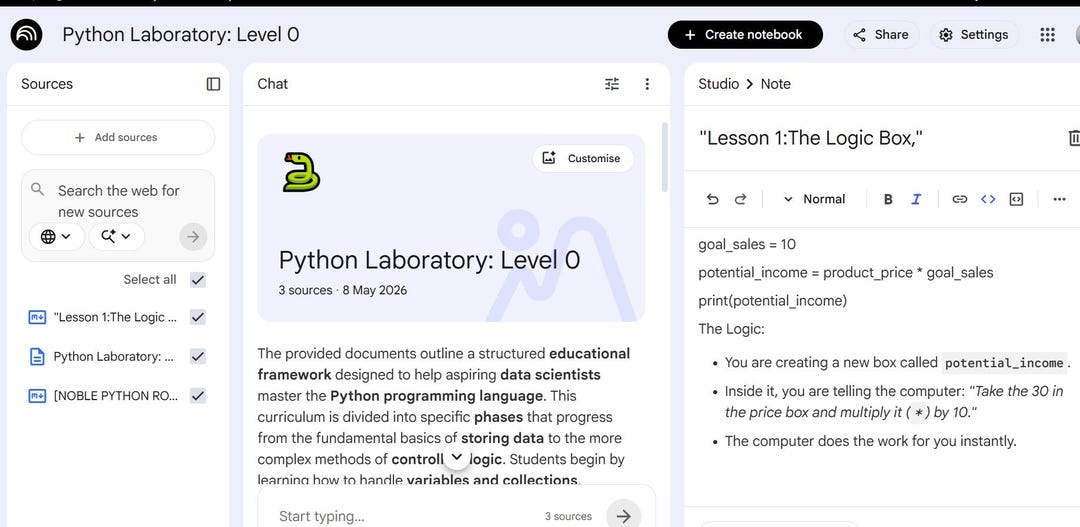1080x527 pixels.
Task: Uncheck the Lesson 1:The Logic source
Action: tap(198, 317)
